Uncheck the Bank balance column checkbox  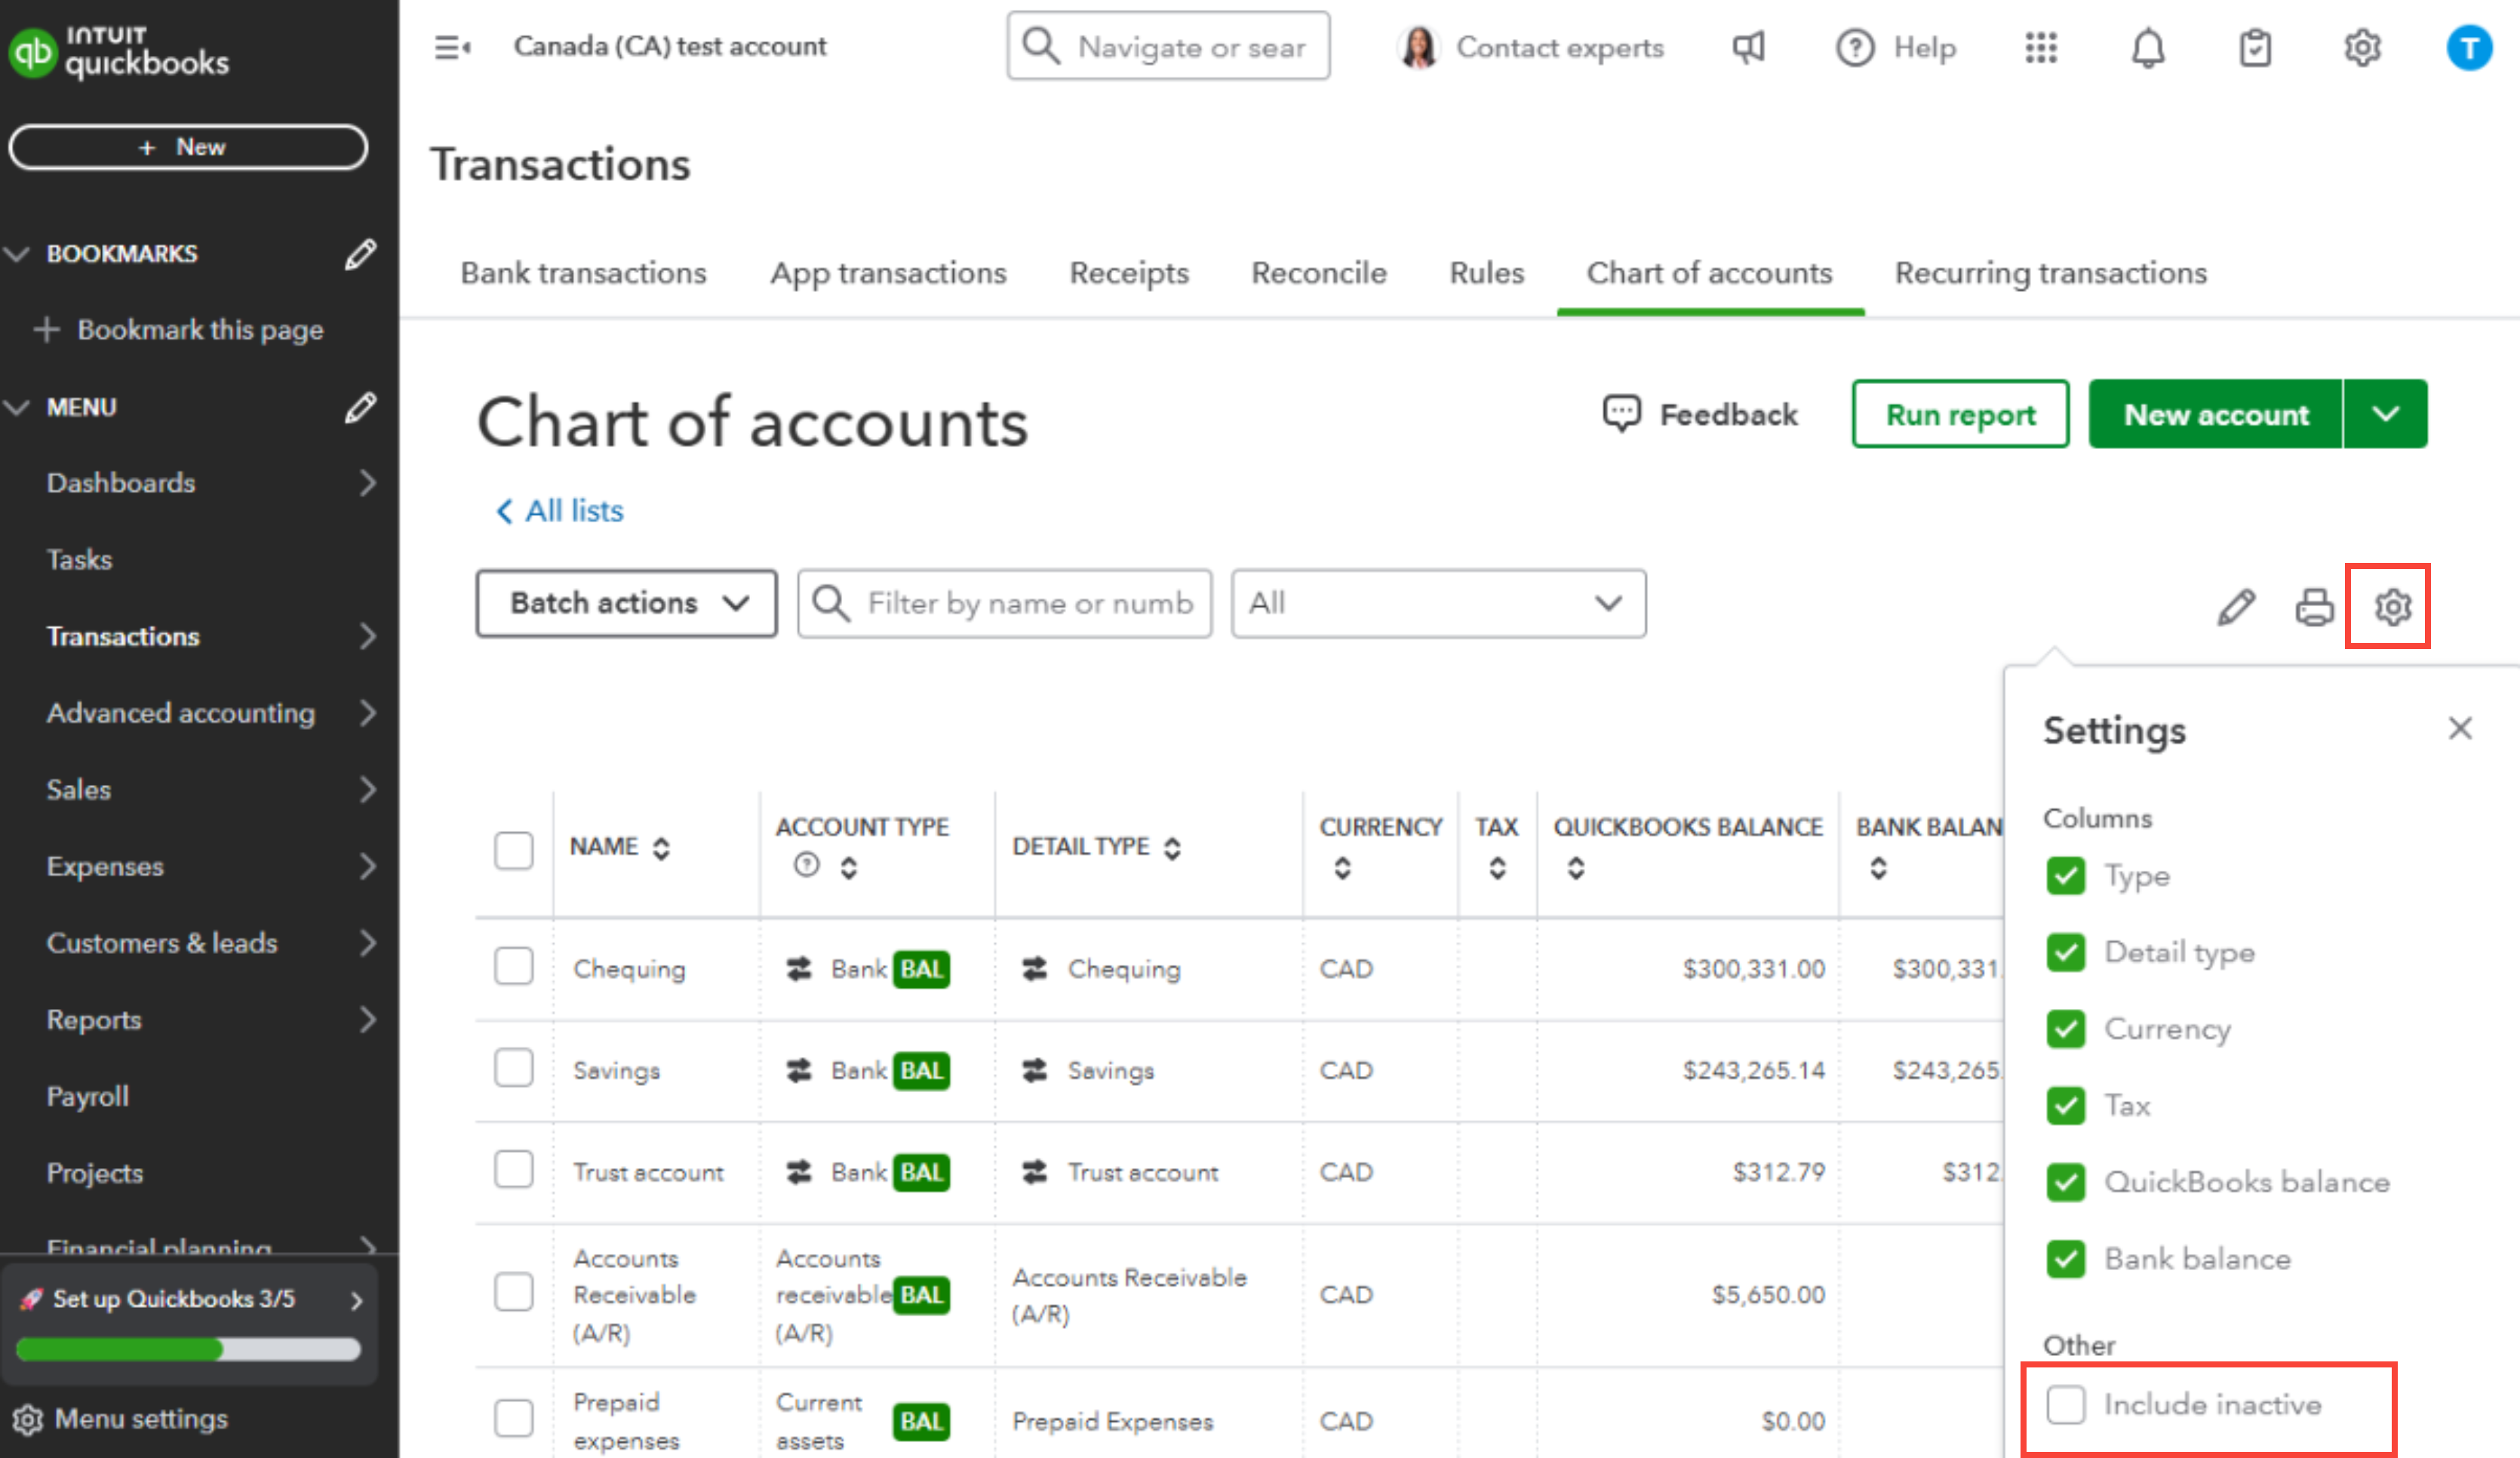point(2065,1259)
